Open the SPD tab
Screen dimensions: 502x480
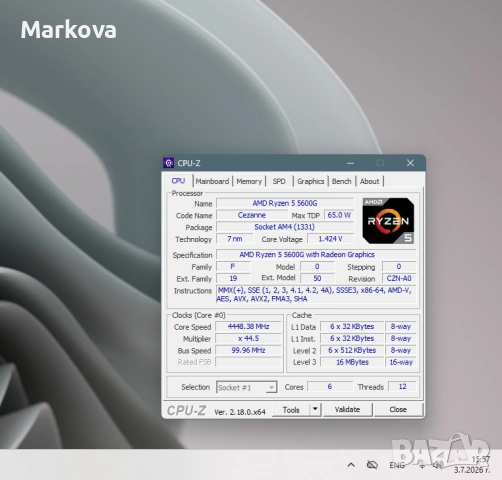click(279, 181)
